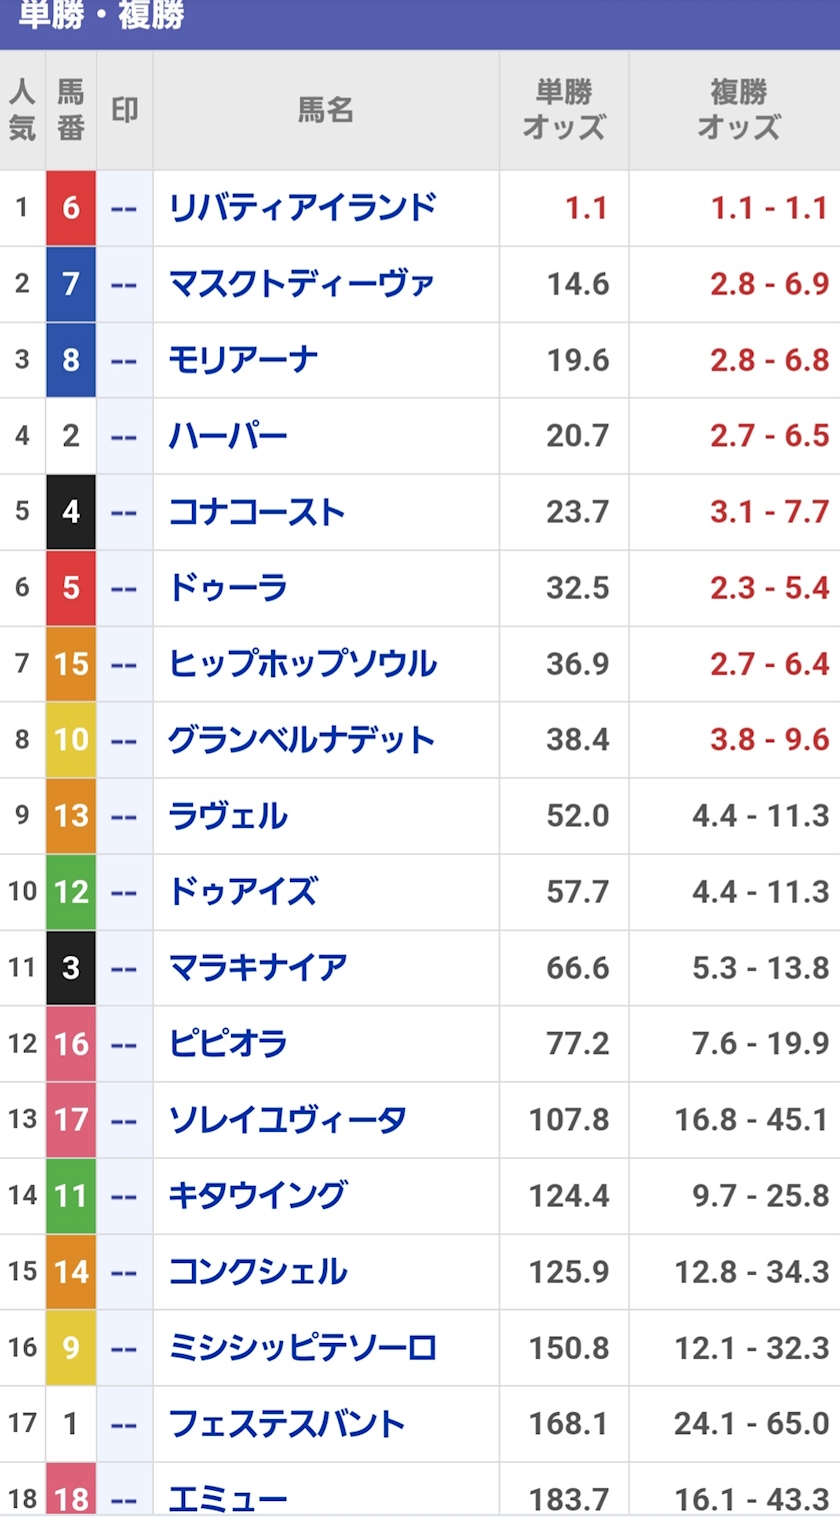Click pink horse number 16 badge
840x1517 pixels.
tap(71, 1044)
